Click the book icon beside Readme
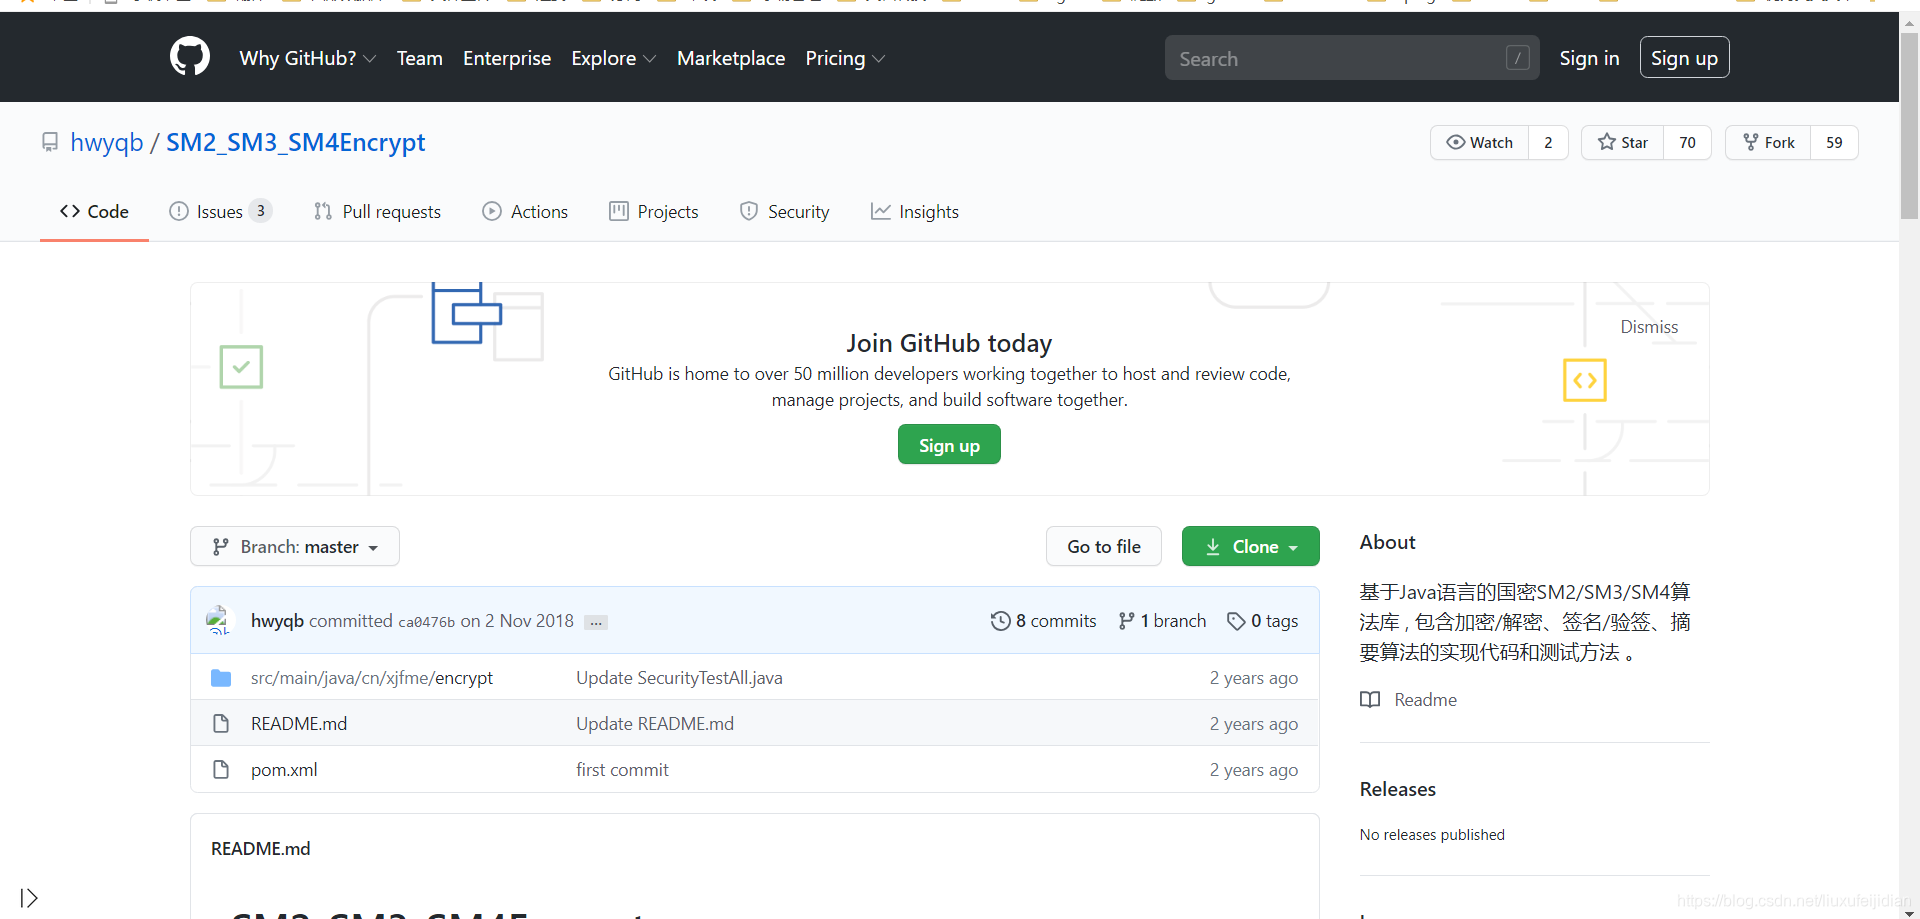The width and height of the screenshot is (1920, 919). coord(1370,699)
